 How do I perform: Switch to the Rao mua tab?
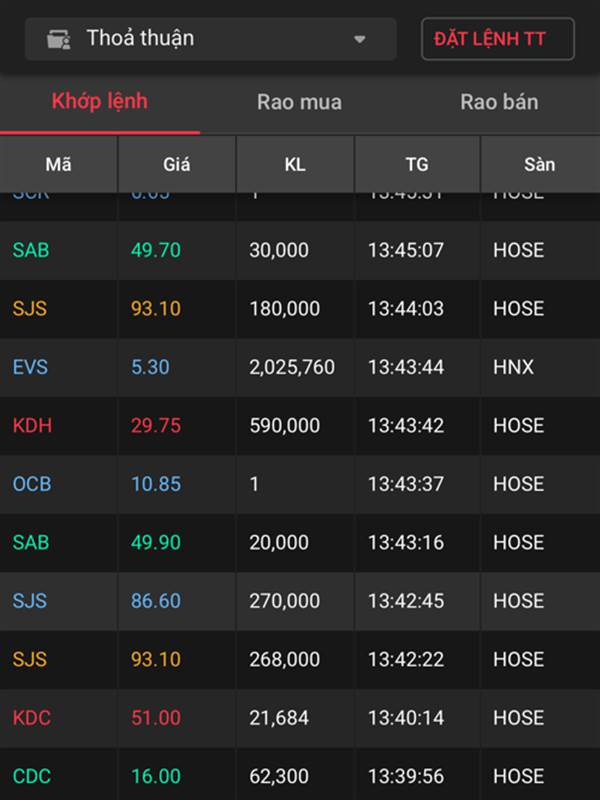tap(299, 102)
